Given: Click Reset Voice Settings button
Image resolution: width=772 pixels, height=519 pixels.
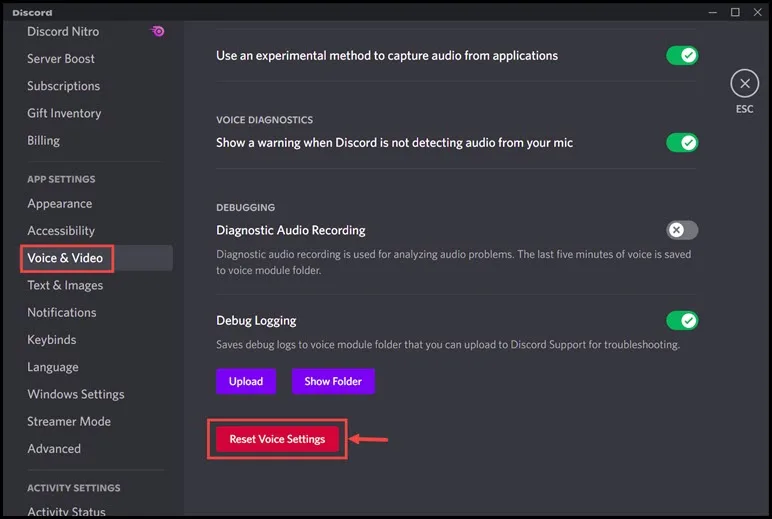Looking at the screenshot, I should 277,439.
